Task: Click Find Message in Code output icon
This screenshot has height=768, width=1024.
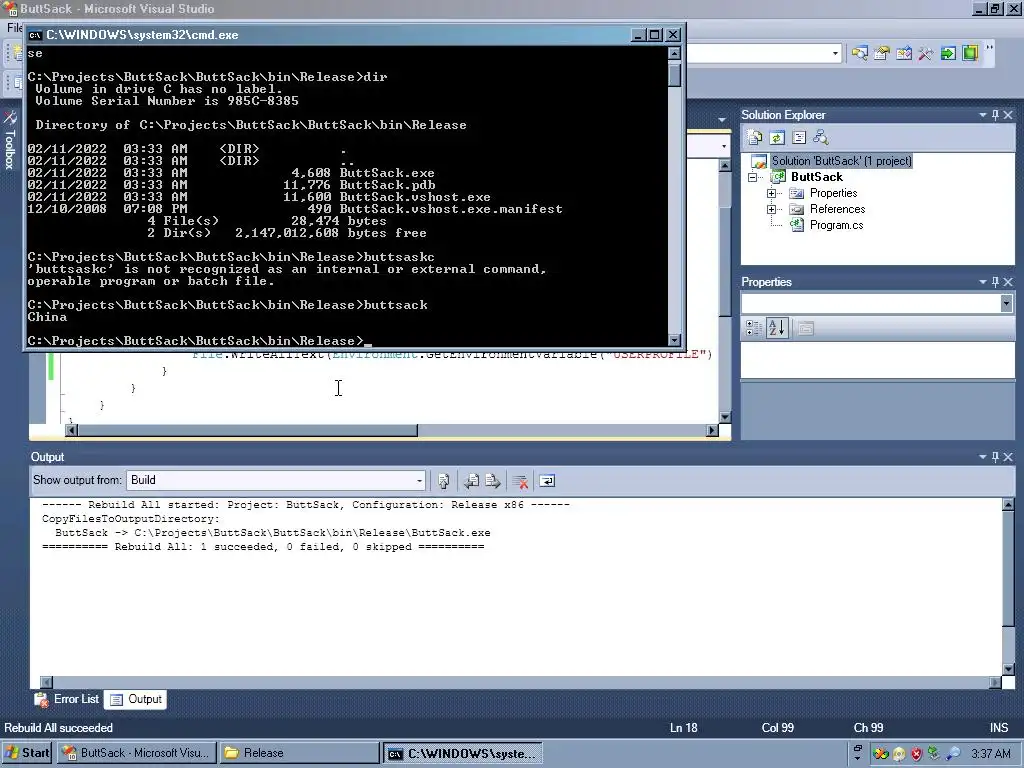Action: (x=443, y=481)
